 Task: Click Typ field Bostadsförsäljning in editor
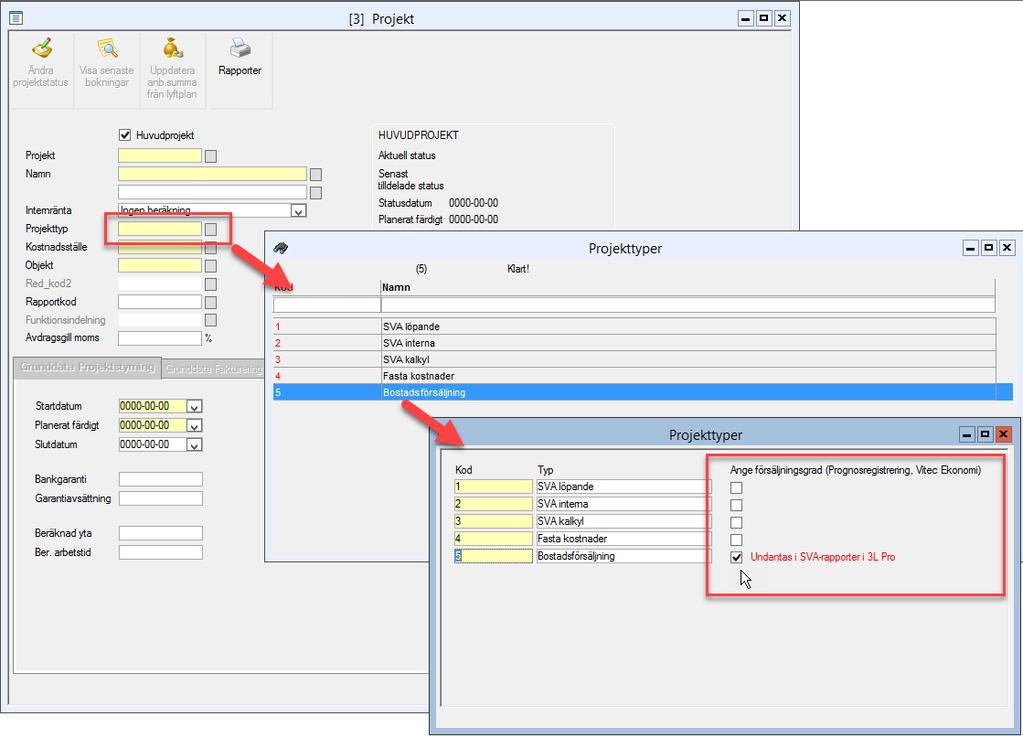click(x=623, y=556)
